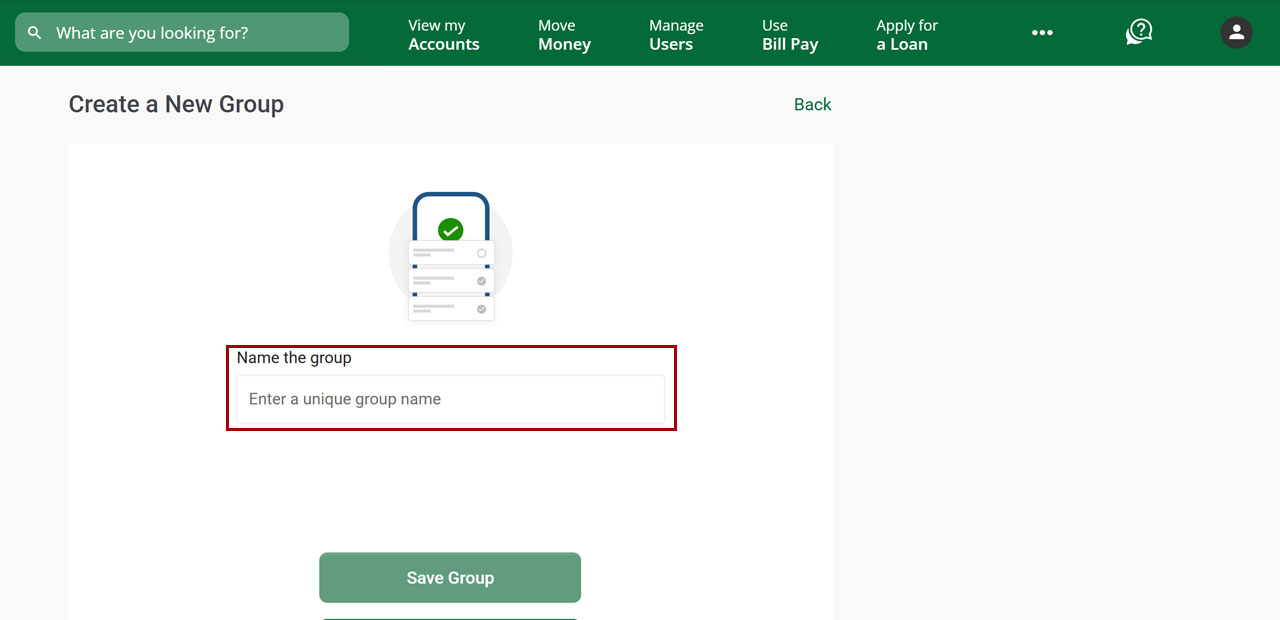Click the partially visible button below Save Group
Image resolution: width=1280 pixels, height=620 pixels.
[x=450, y=618]
